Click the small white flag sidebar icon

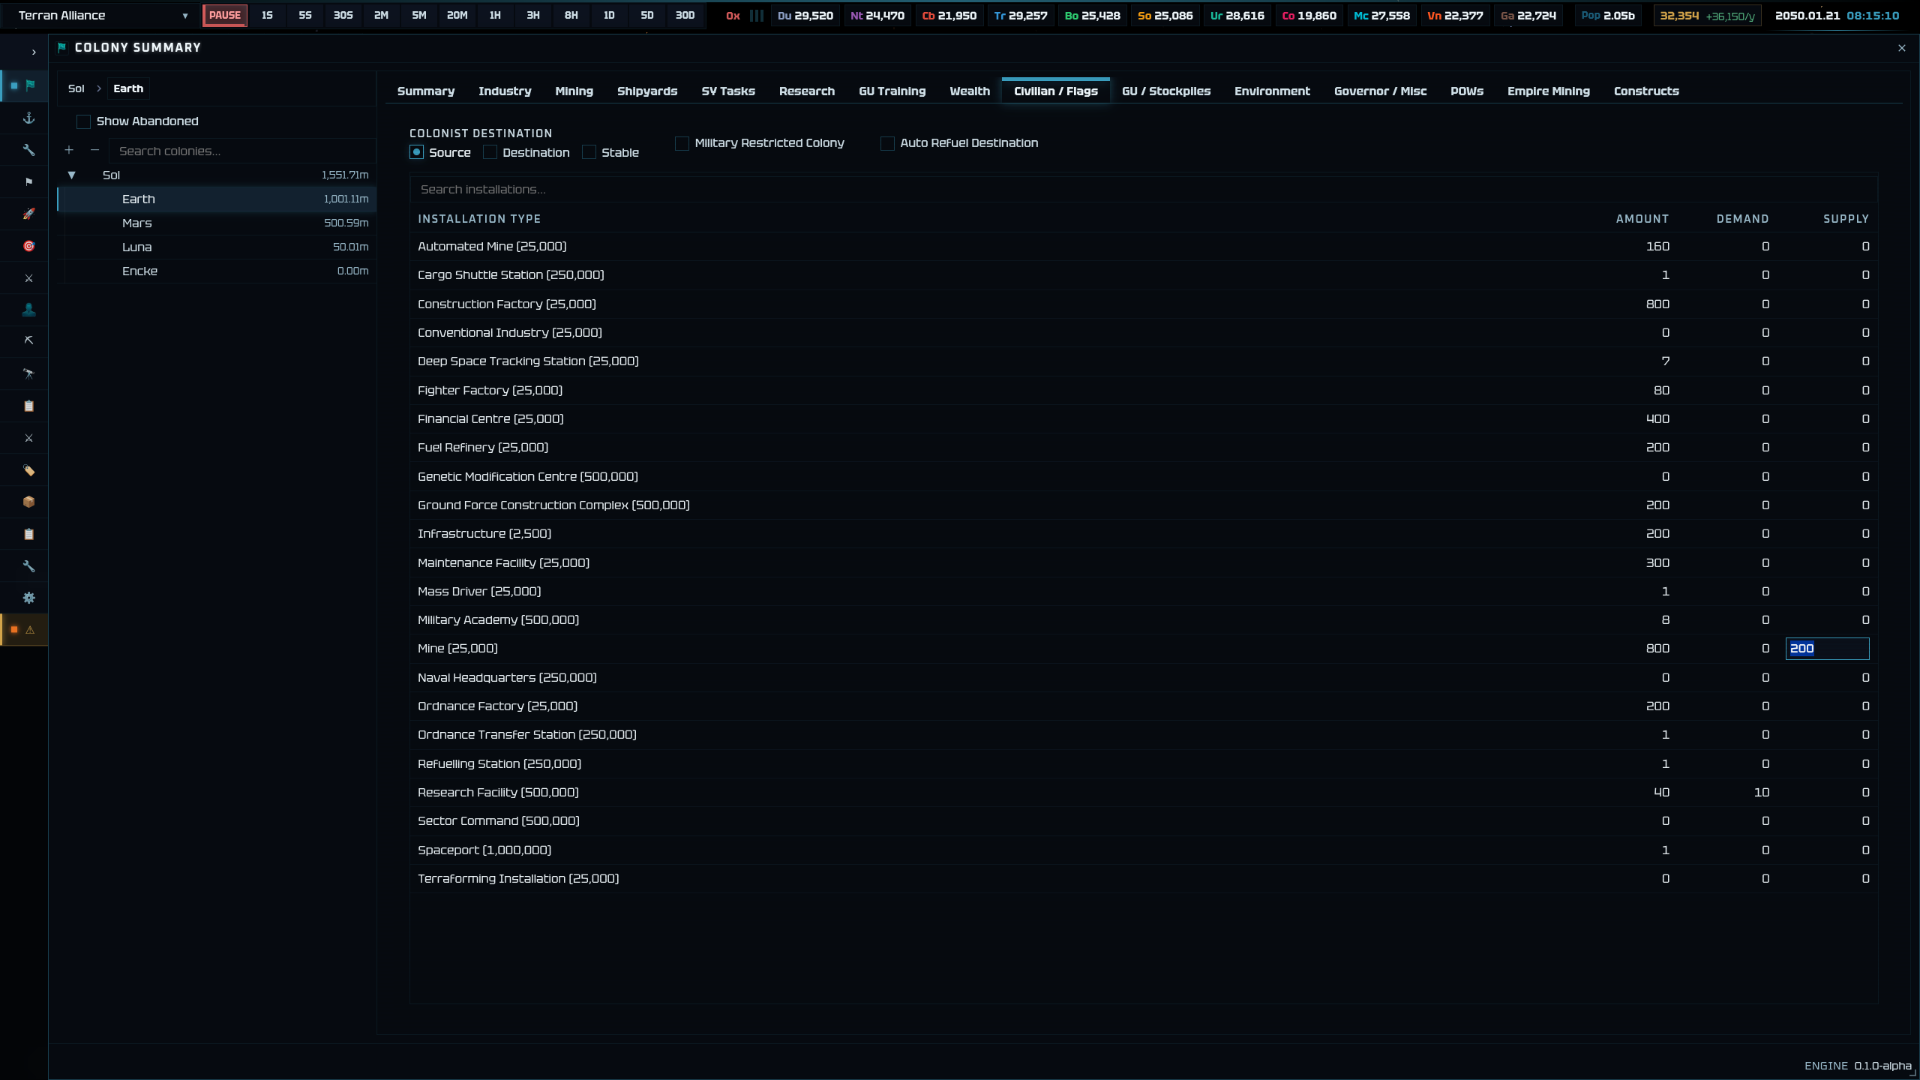click(x=29, y=182)
